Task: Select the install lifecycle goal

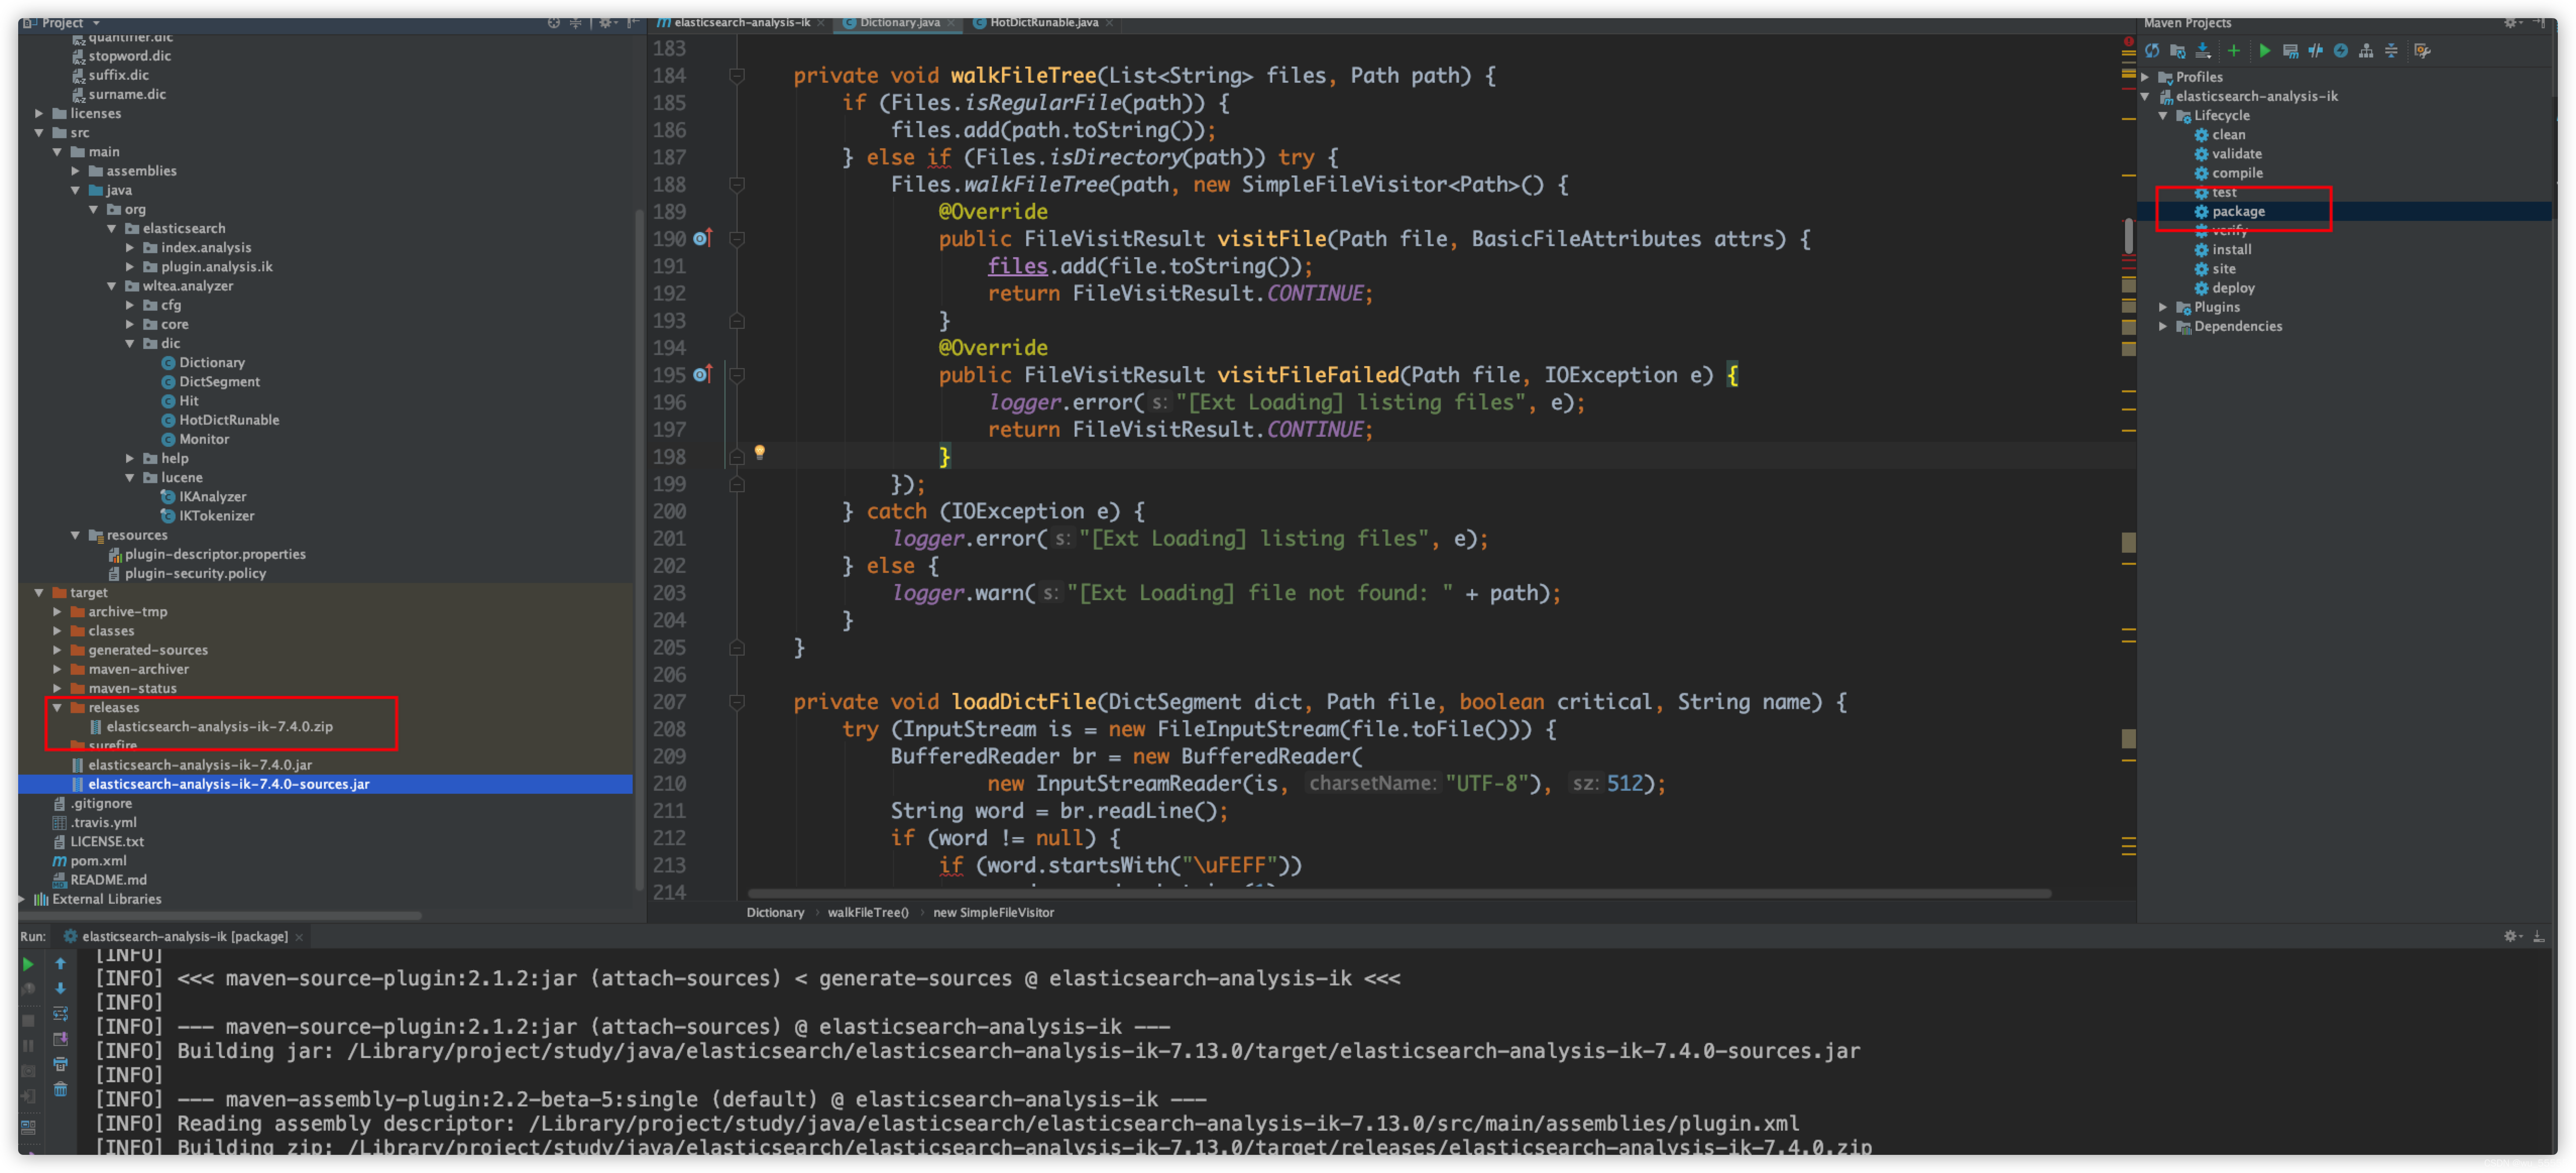Action: point(2231,249)
